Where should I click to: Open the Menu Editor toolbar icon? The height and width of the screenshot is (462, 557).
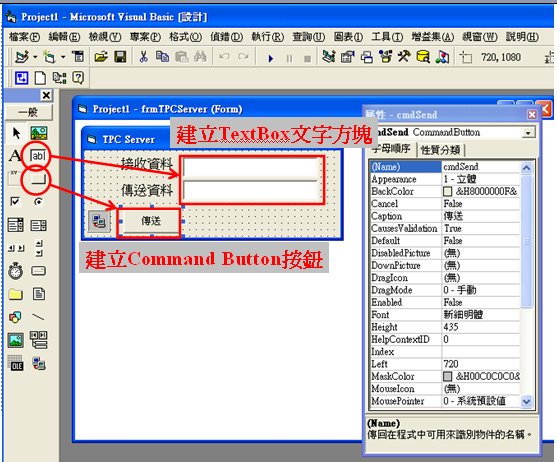point(78,57)
